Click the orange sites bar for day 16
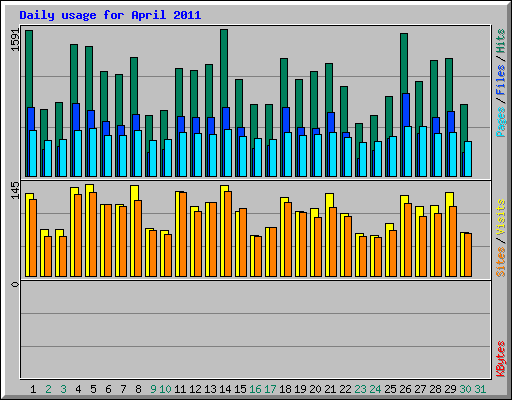Viewport: 512px width, 400px height. coord(258,256)
